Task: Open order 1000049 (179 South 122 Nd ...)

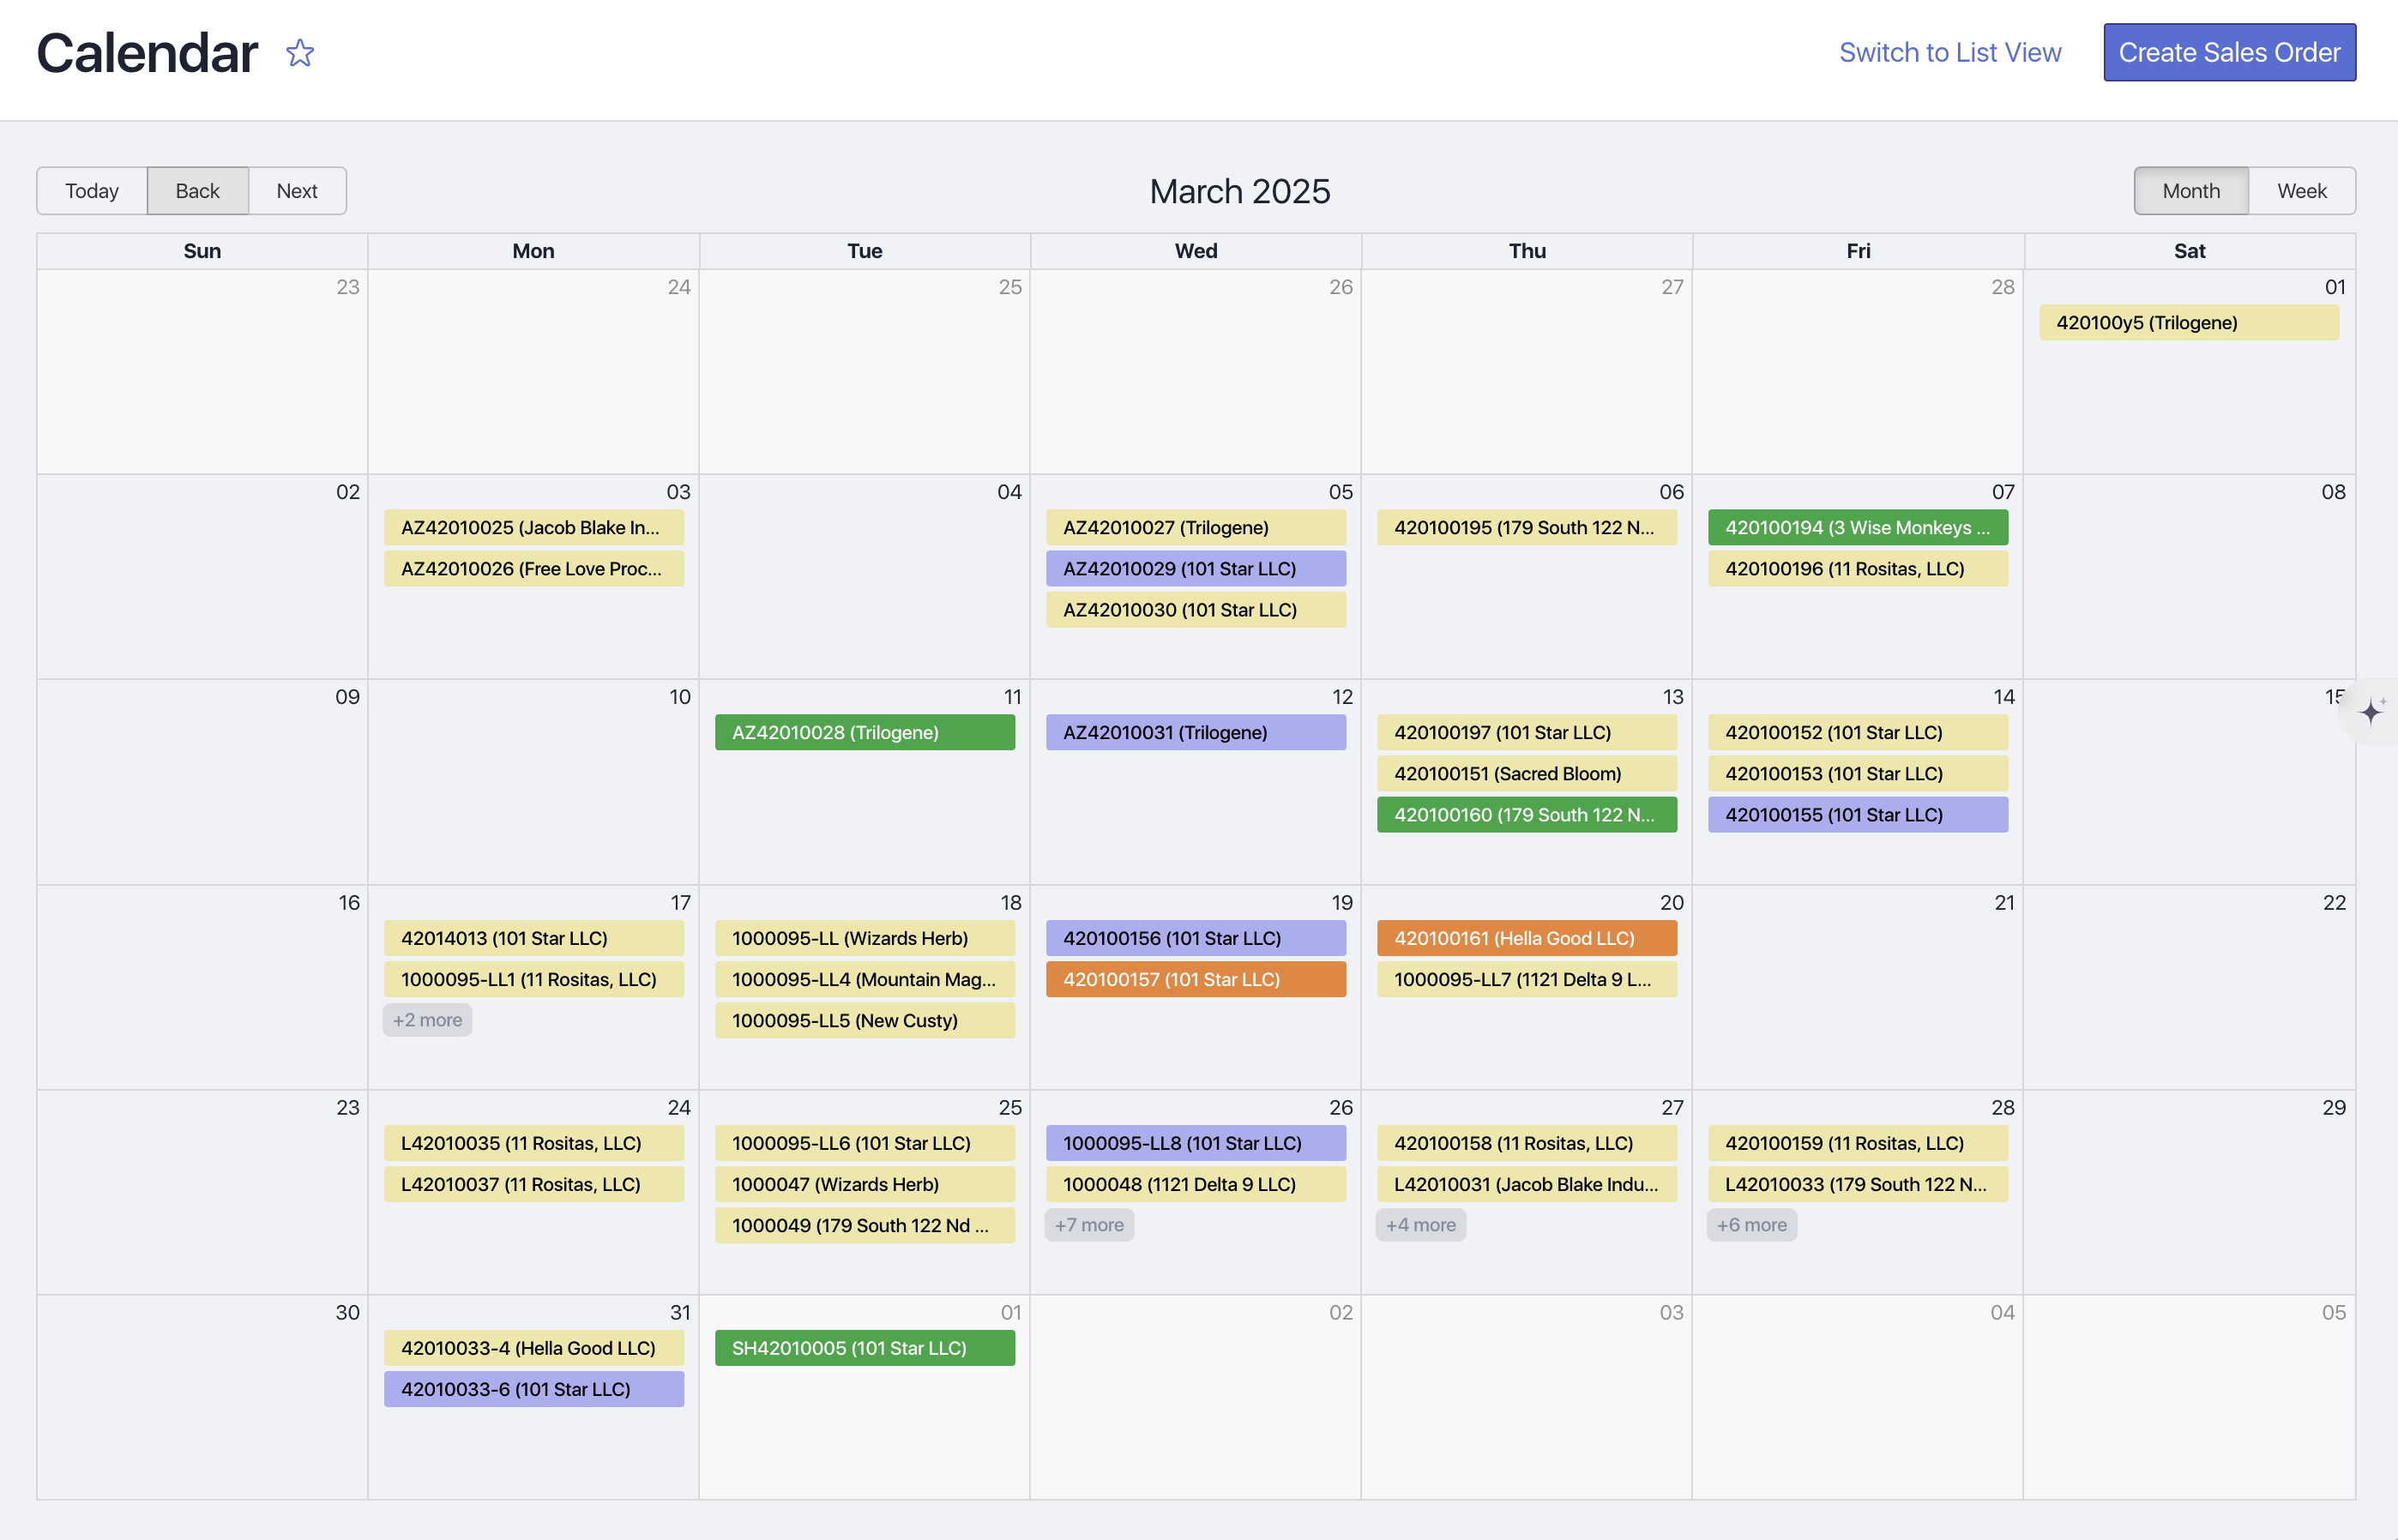Action: [x=865, y=1225]
